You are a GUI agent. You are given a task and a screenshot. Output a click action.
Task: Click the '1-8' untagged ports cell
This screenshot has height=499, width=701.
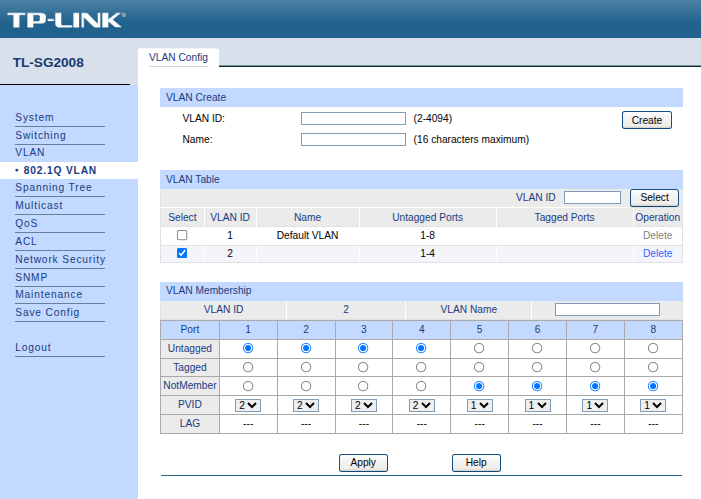point(427,235)
